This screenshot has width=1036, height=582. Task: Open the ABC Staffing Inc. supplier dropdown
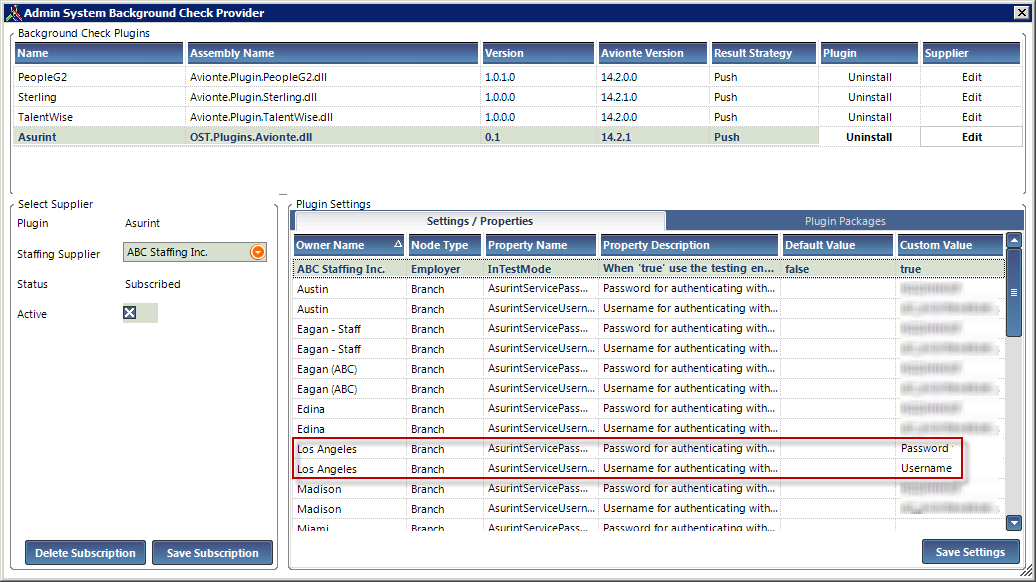pos(190,254)
